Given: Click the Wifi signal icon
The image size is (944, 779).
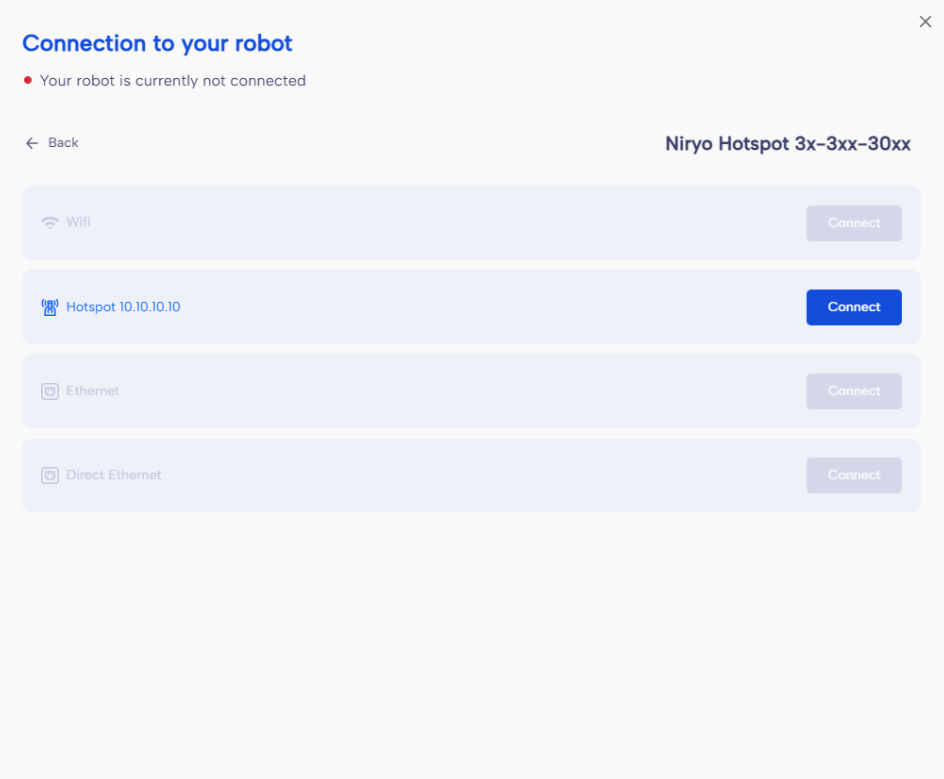Looking at the screenshot, I should coord(49,223).
